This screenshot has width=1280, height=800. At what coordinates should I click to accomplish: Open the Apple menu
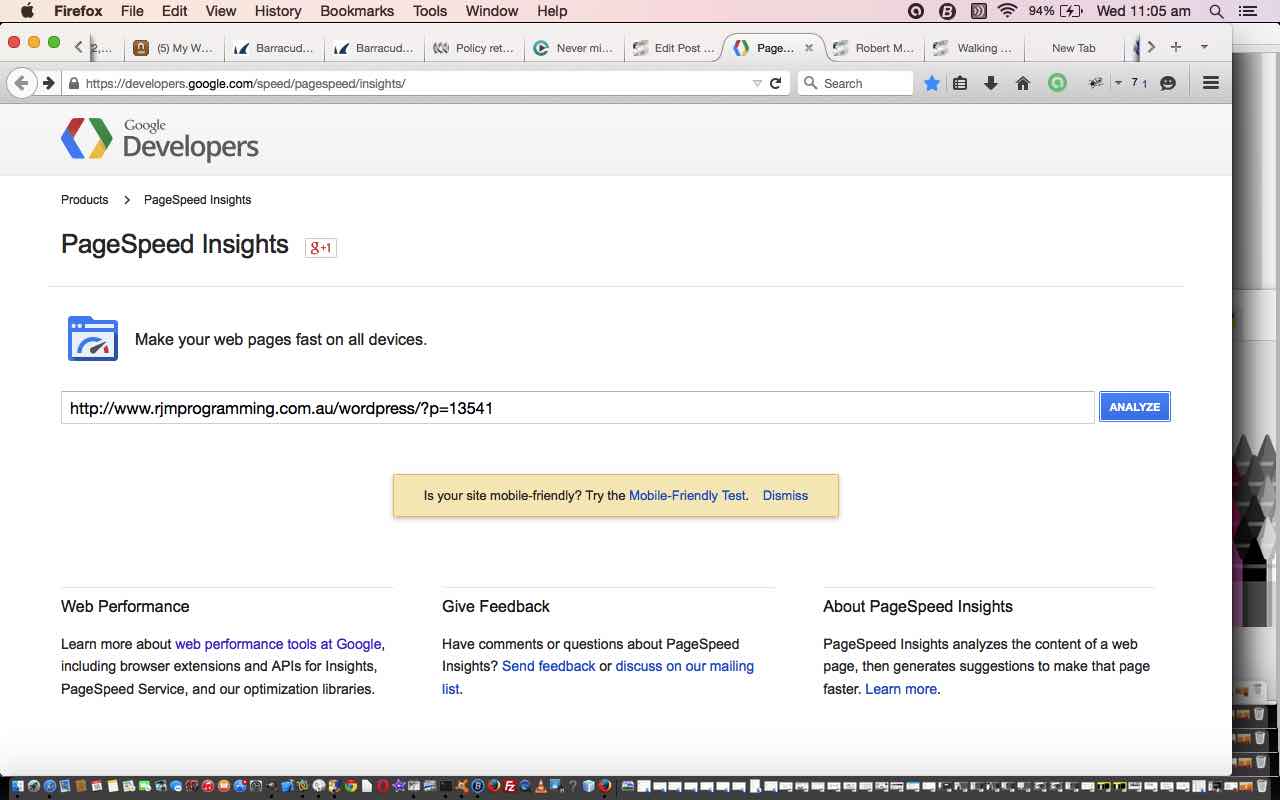(27, 11)
